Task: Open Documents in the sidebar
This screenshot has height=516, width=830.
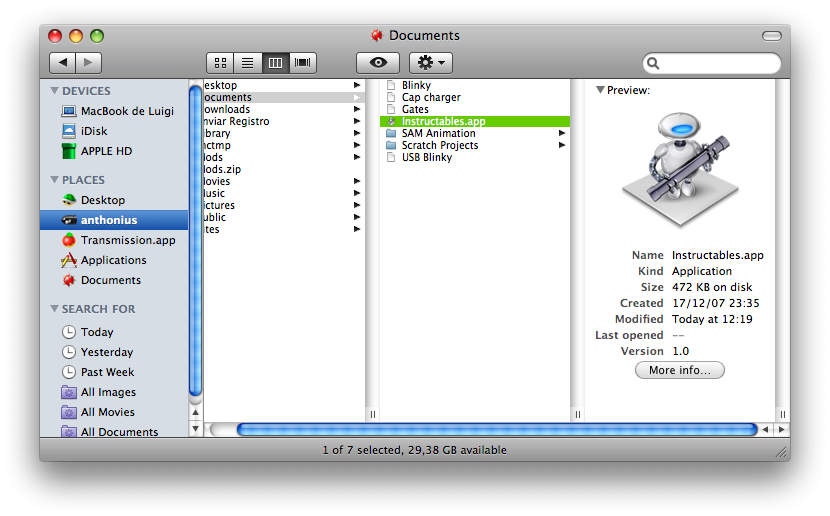Action: click(x=114, y=280)
